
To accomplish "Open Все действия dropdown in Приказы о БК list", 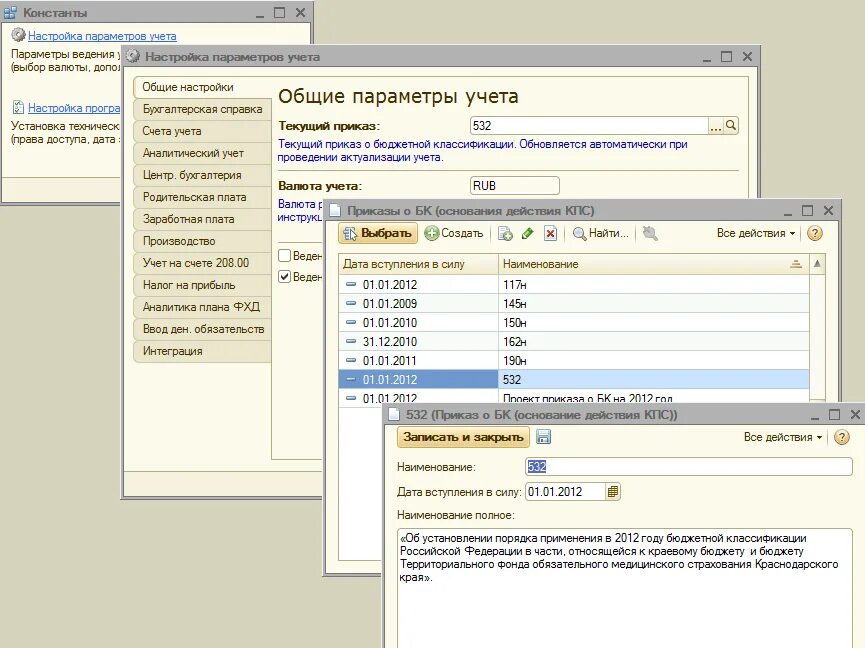I will click(756, 233).
